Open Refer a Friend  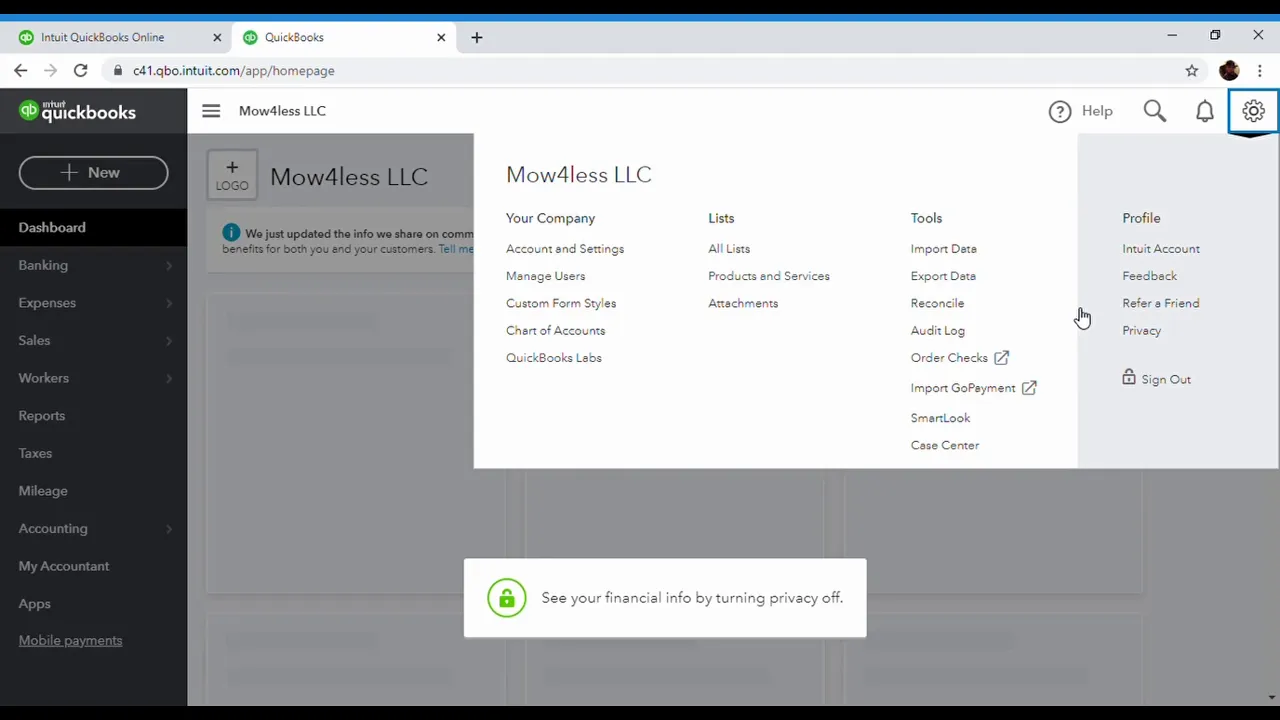[1160, 303]
